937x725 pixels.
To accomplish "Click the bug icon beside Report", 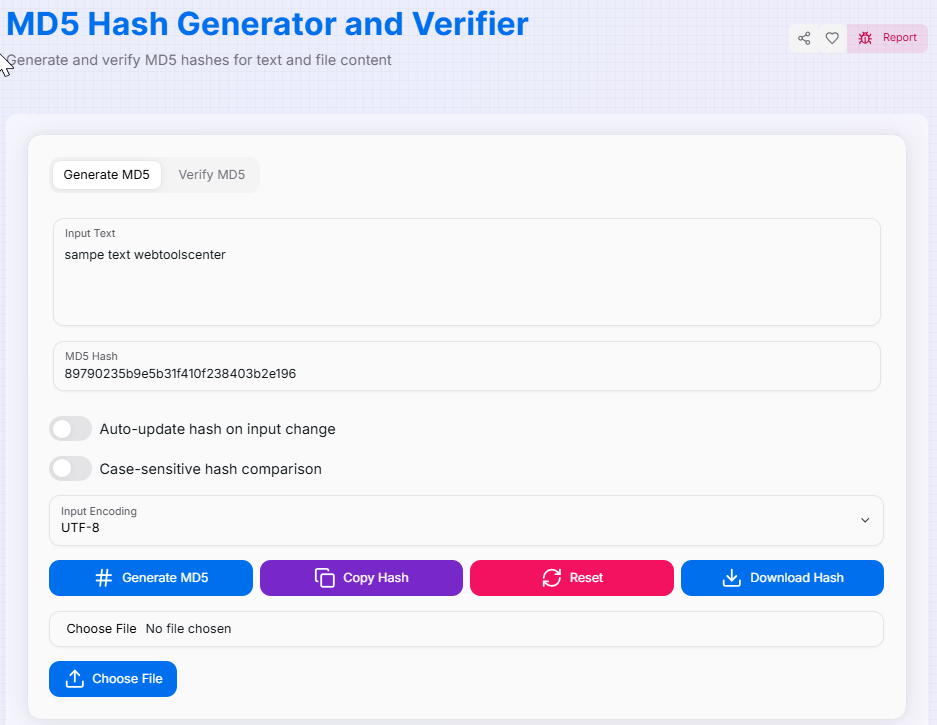I will click(865, 38).
